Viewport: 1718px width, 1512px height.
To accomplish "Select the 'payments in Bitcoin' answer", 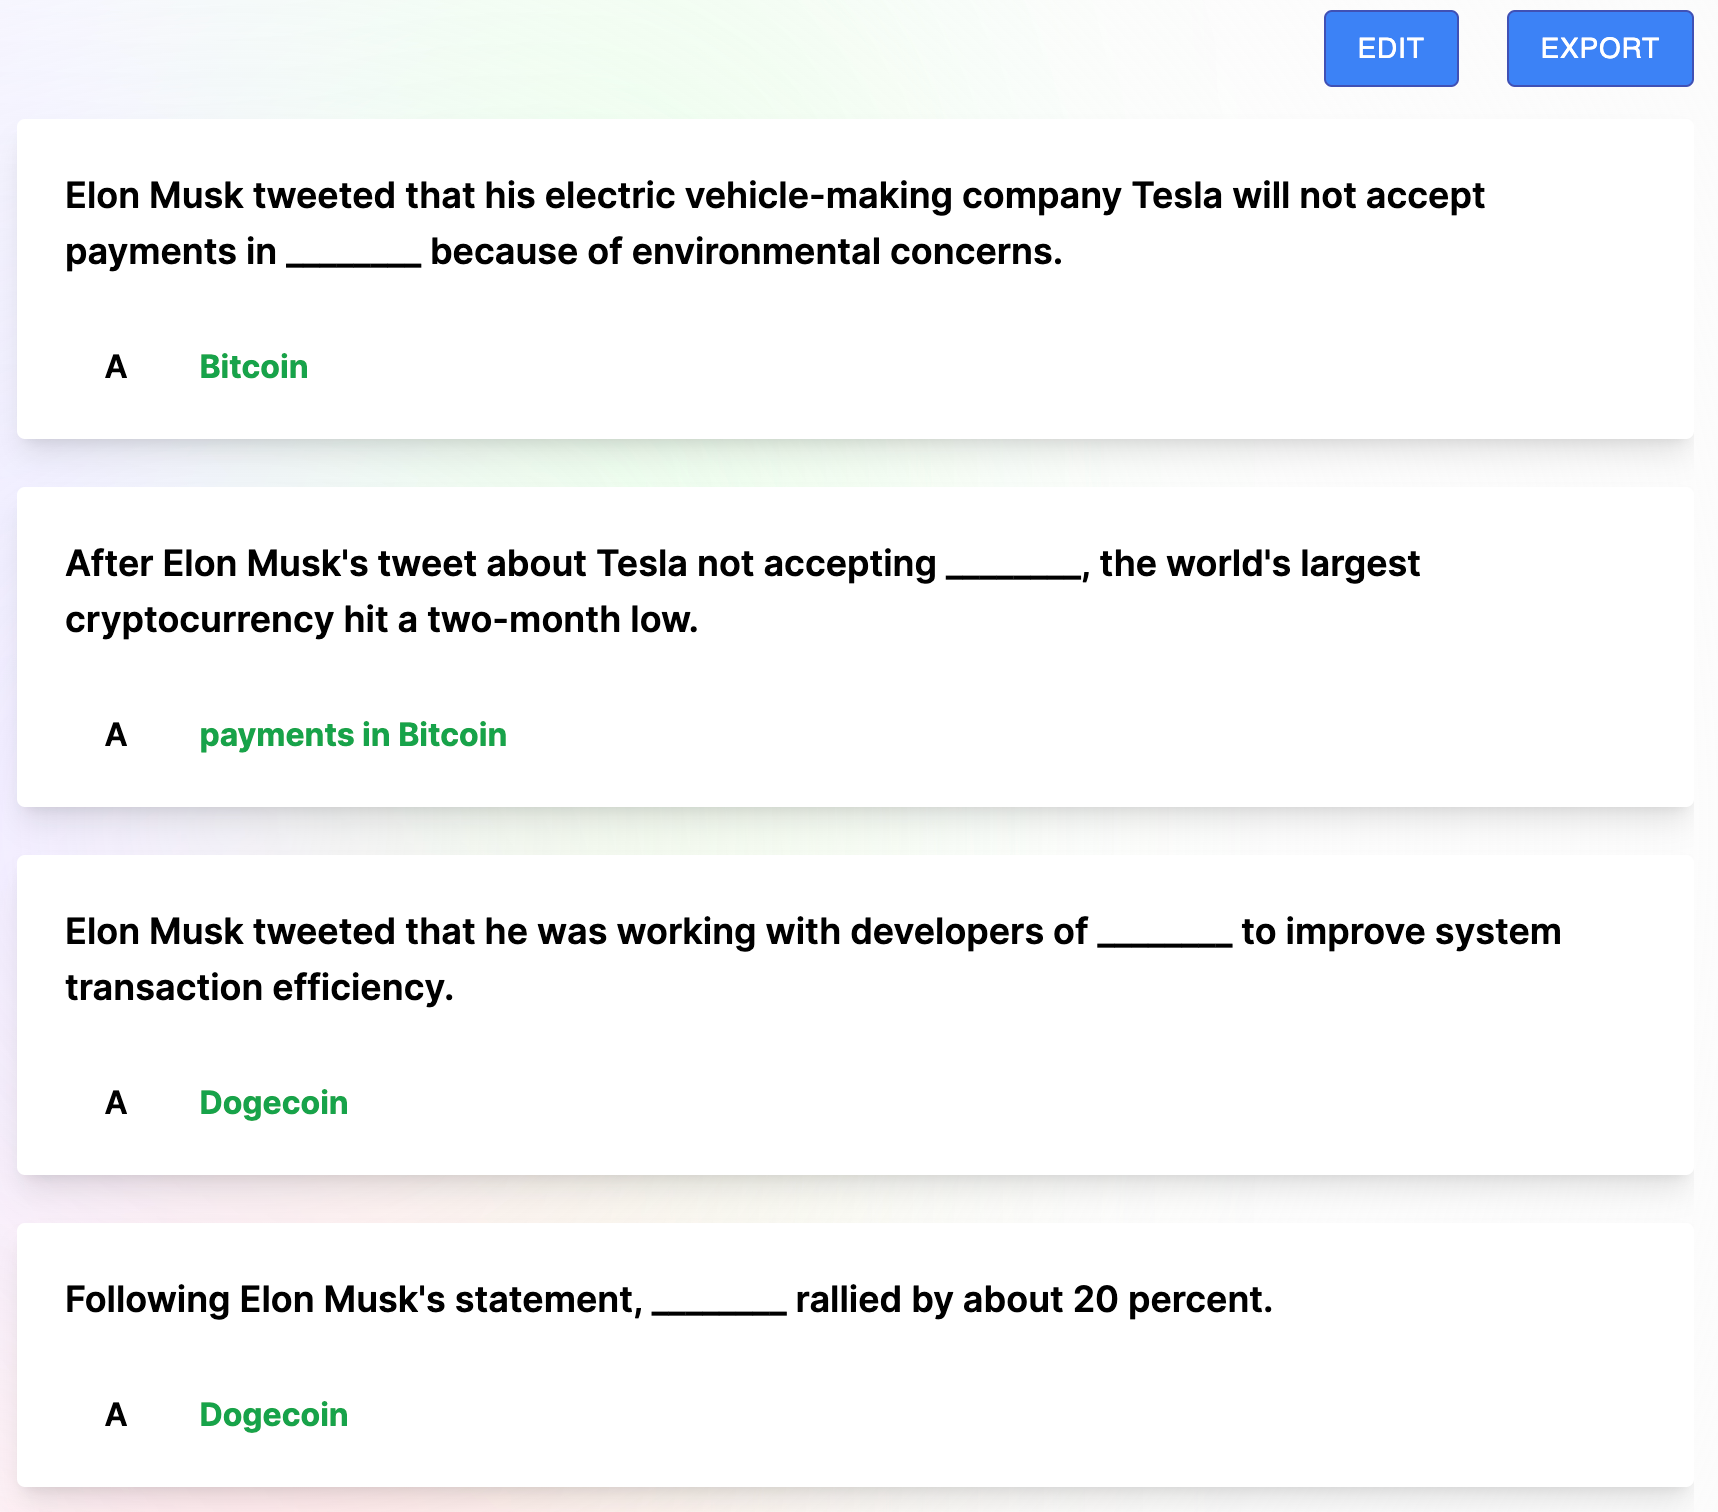I will point(353,735).
